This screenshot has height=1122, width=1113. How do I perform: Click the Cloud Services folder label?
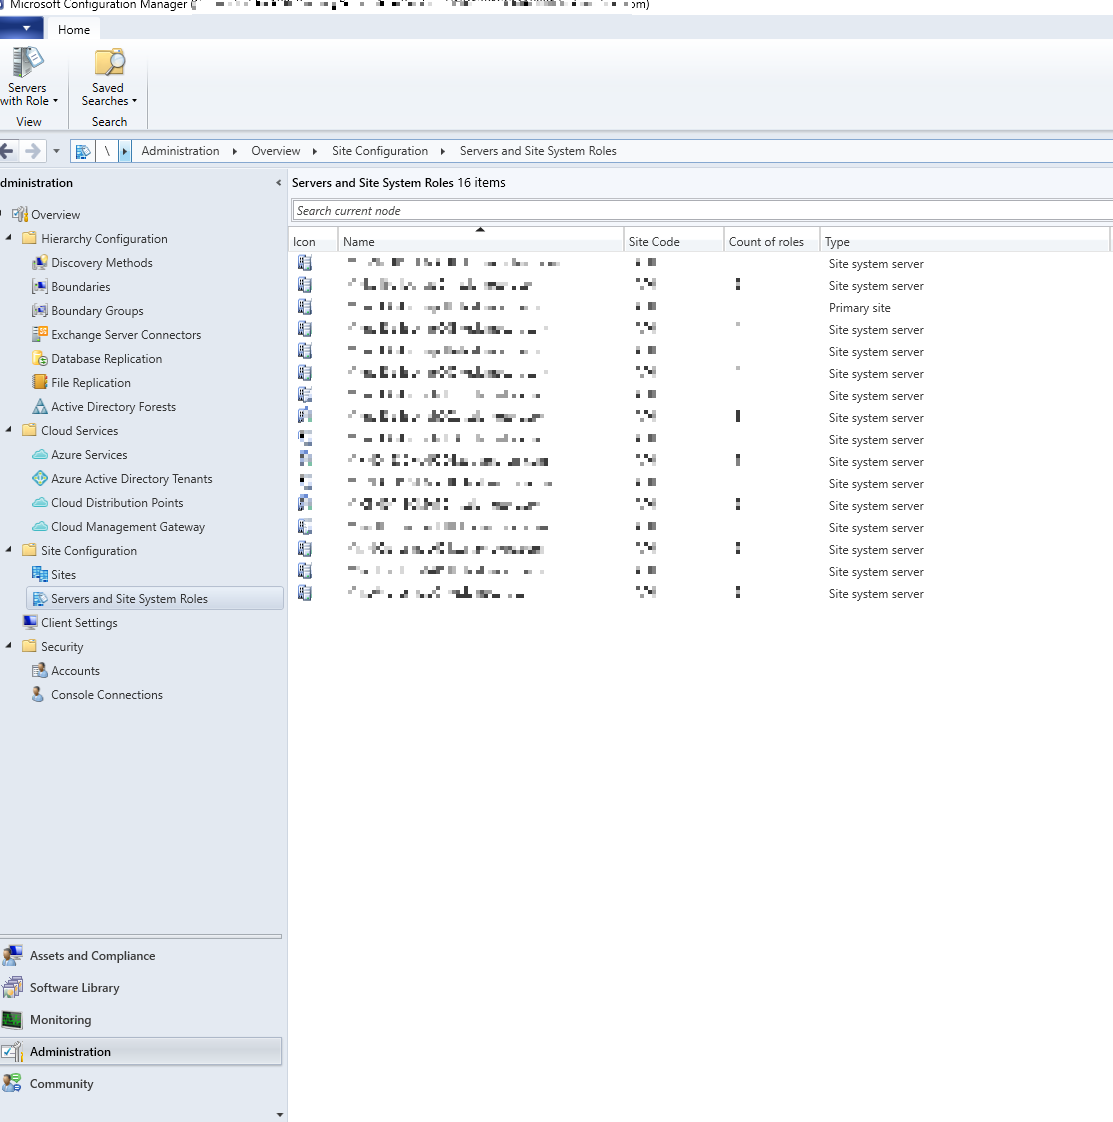tap(79, 431)
